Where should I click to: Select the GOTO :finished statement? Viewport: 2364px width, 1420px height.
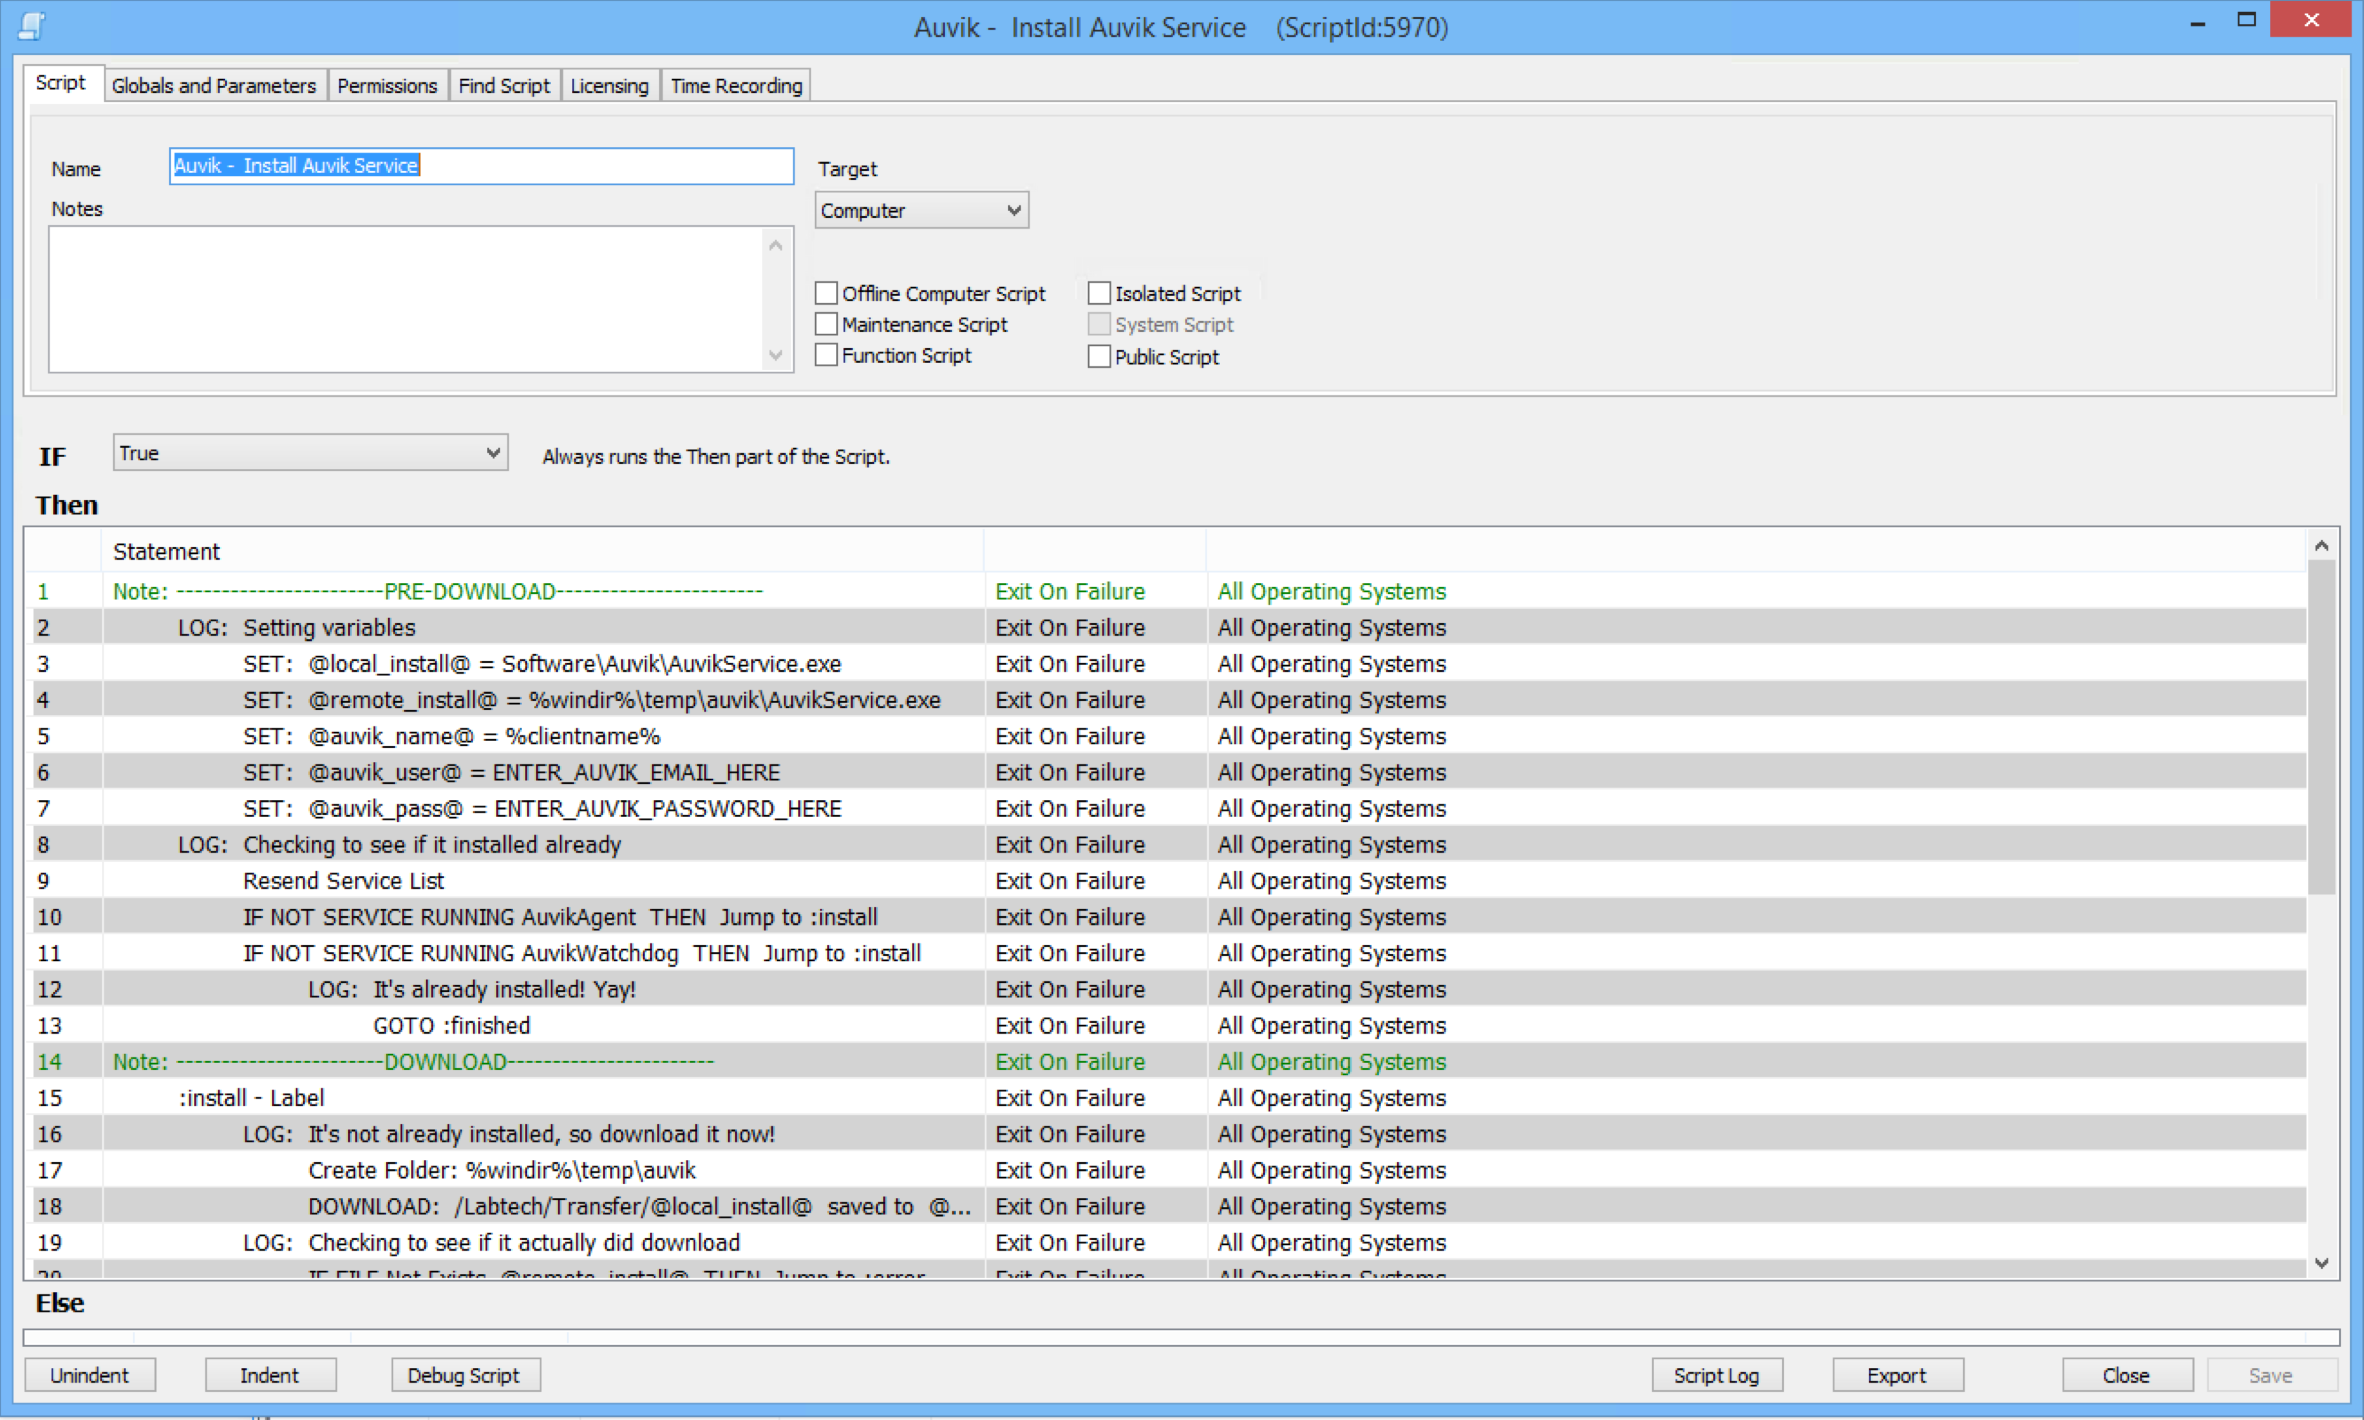pos(1165,1025)
